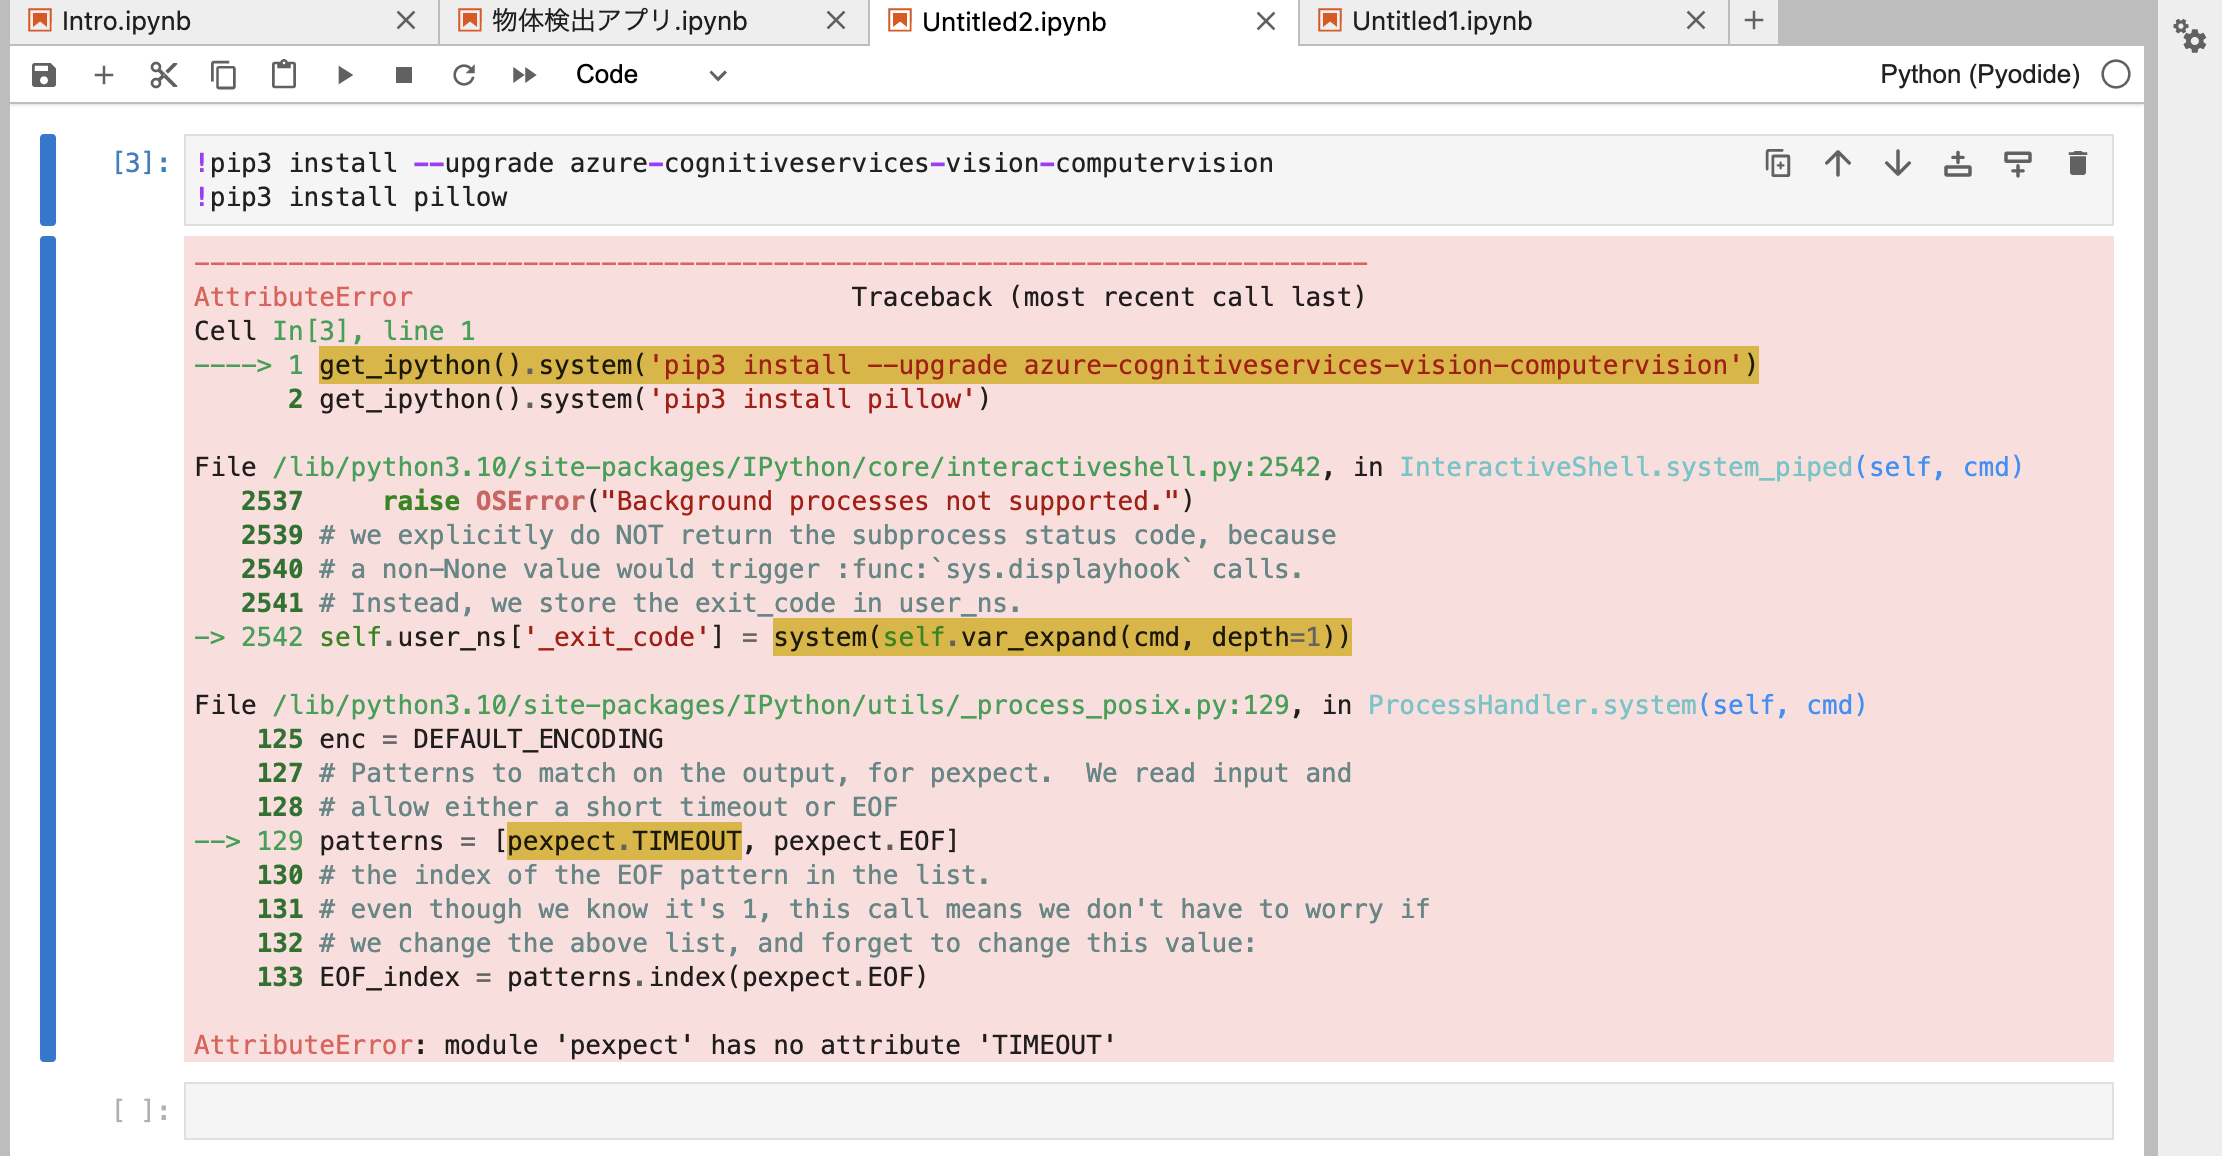Delete cell In[3] with the trash icon
The width and height of the screenshot is (2222, 1156).
[x=2078, y=163]
